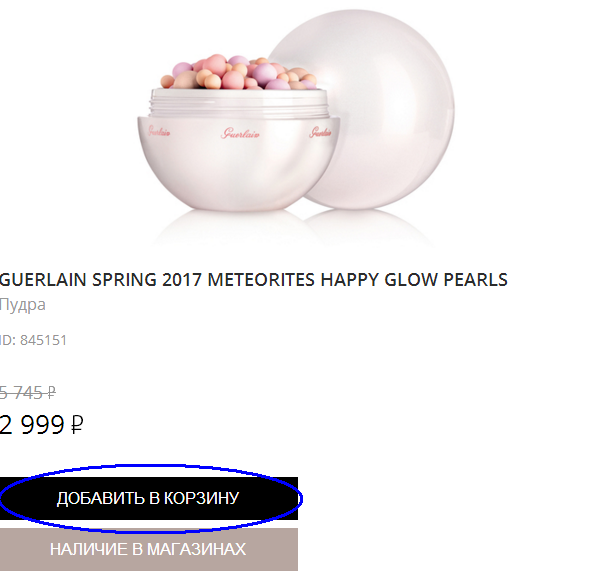Click the threaded rim of the jar
This screenshot has width=612, height=571.
pos(238,103)
